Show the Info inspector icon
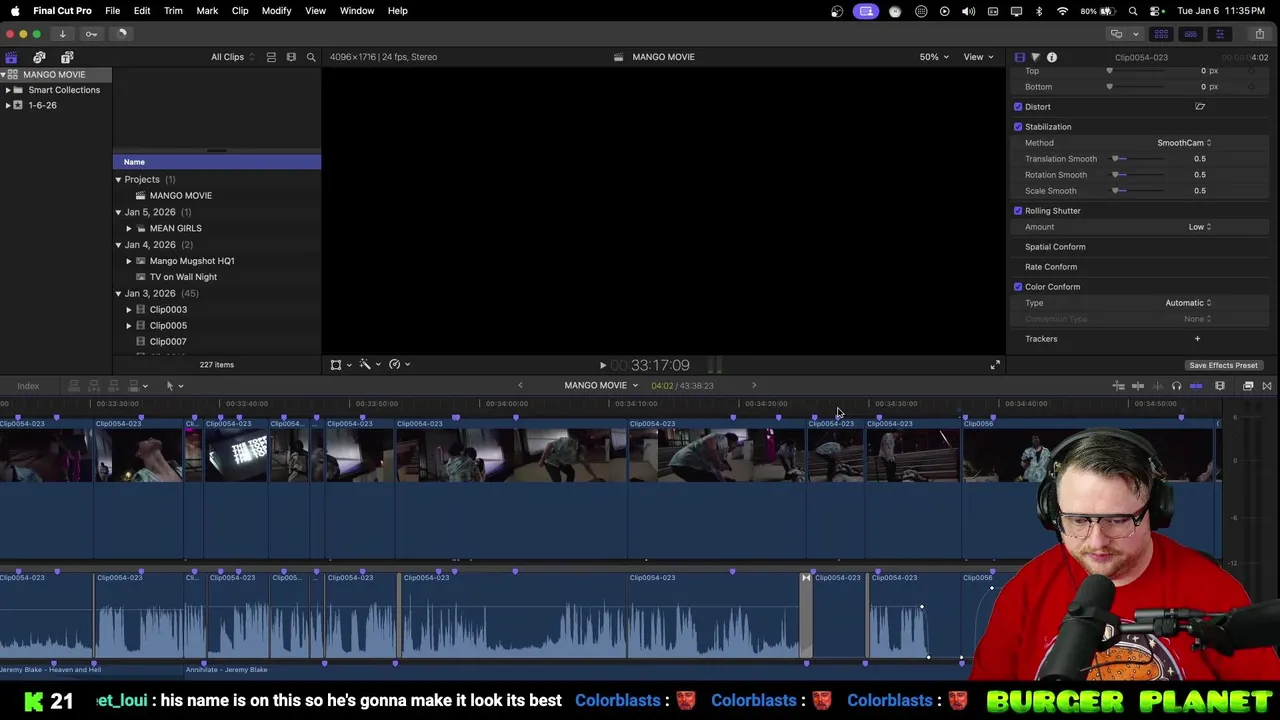 [x=1052, y=57]
